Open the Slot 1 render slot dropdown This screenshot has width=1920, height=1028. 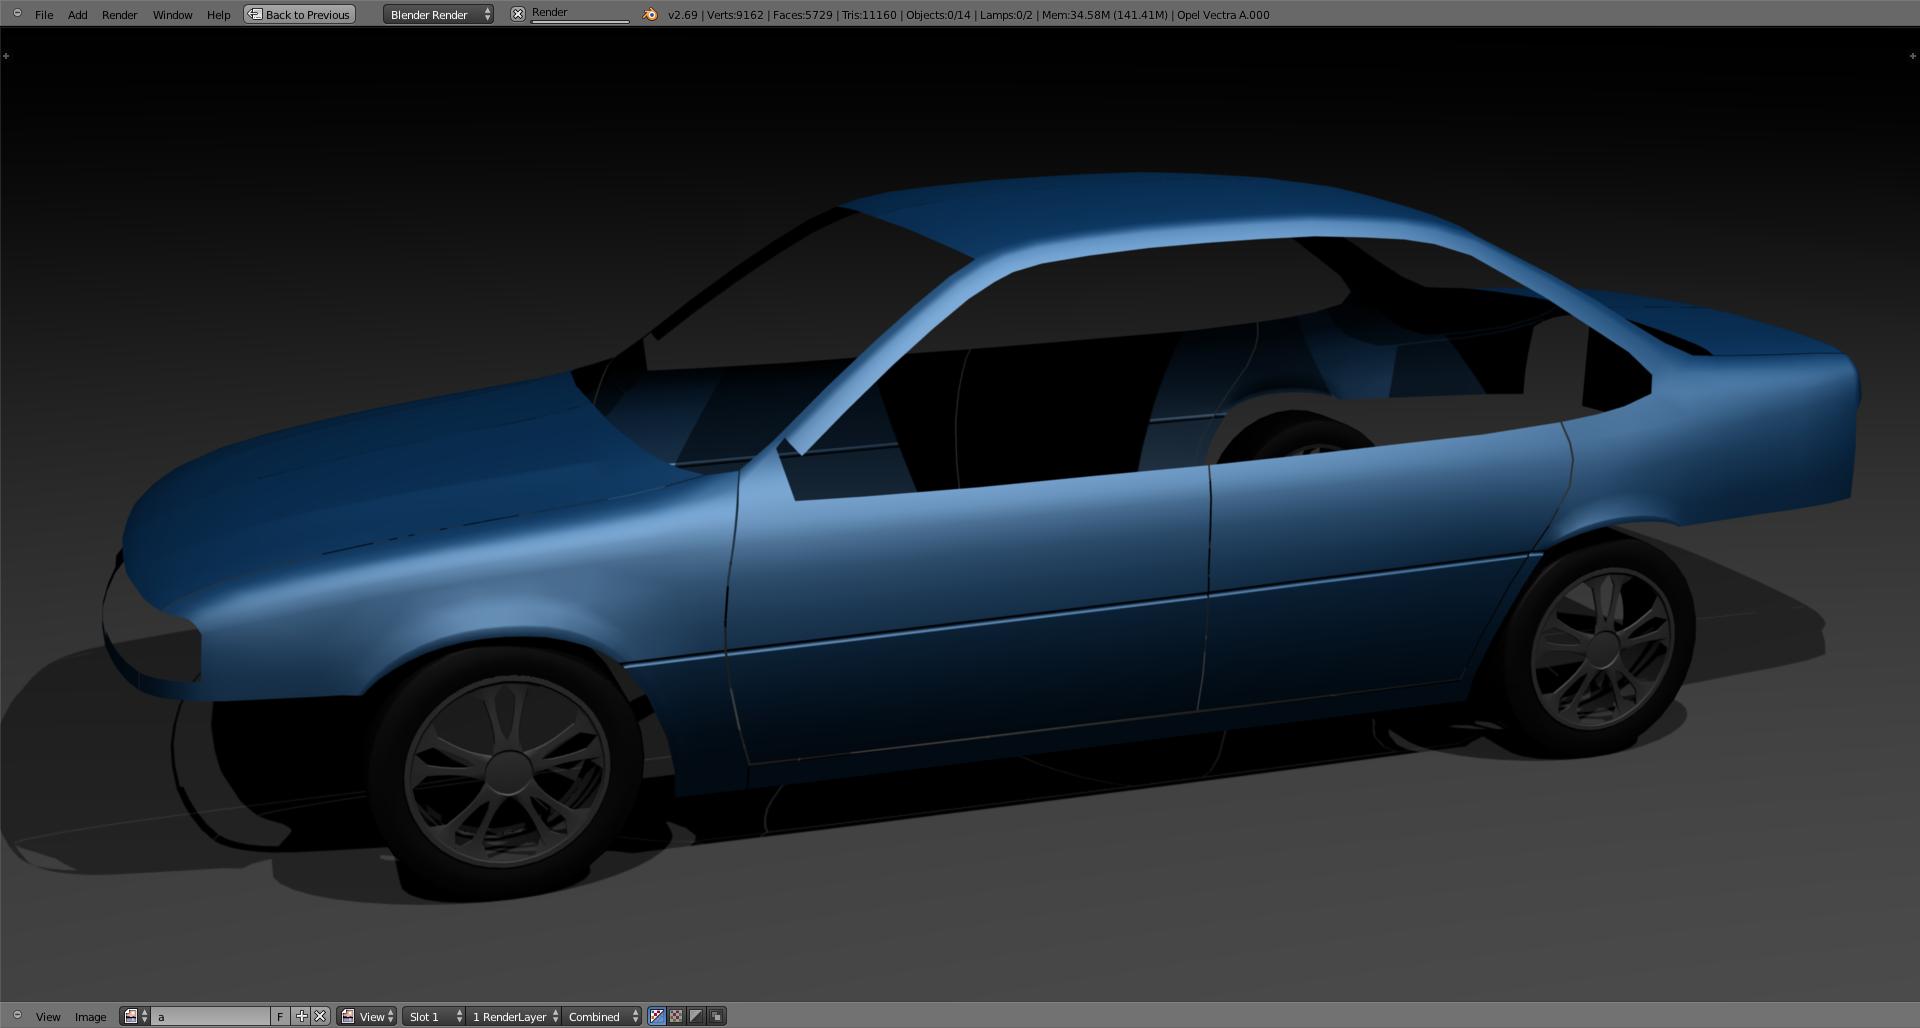click(435, 1016)
